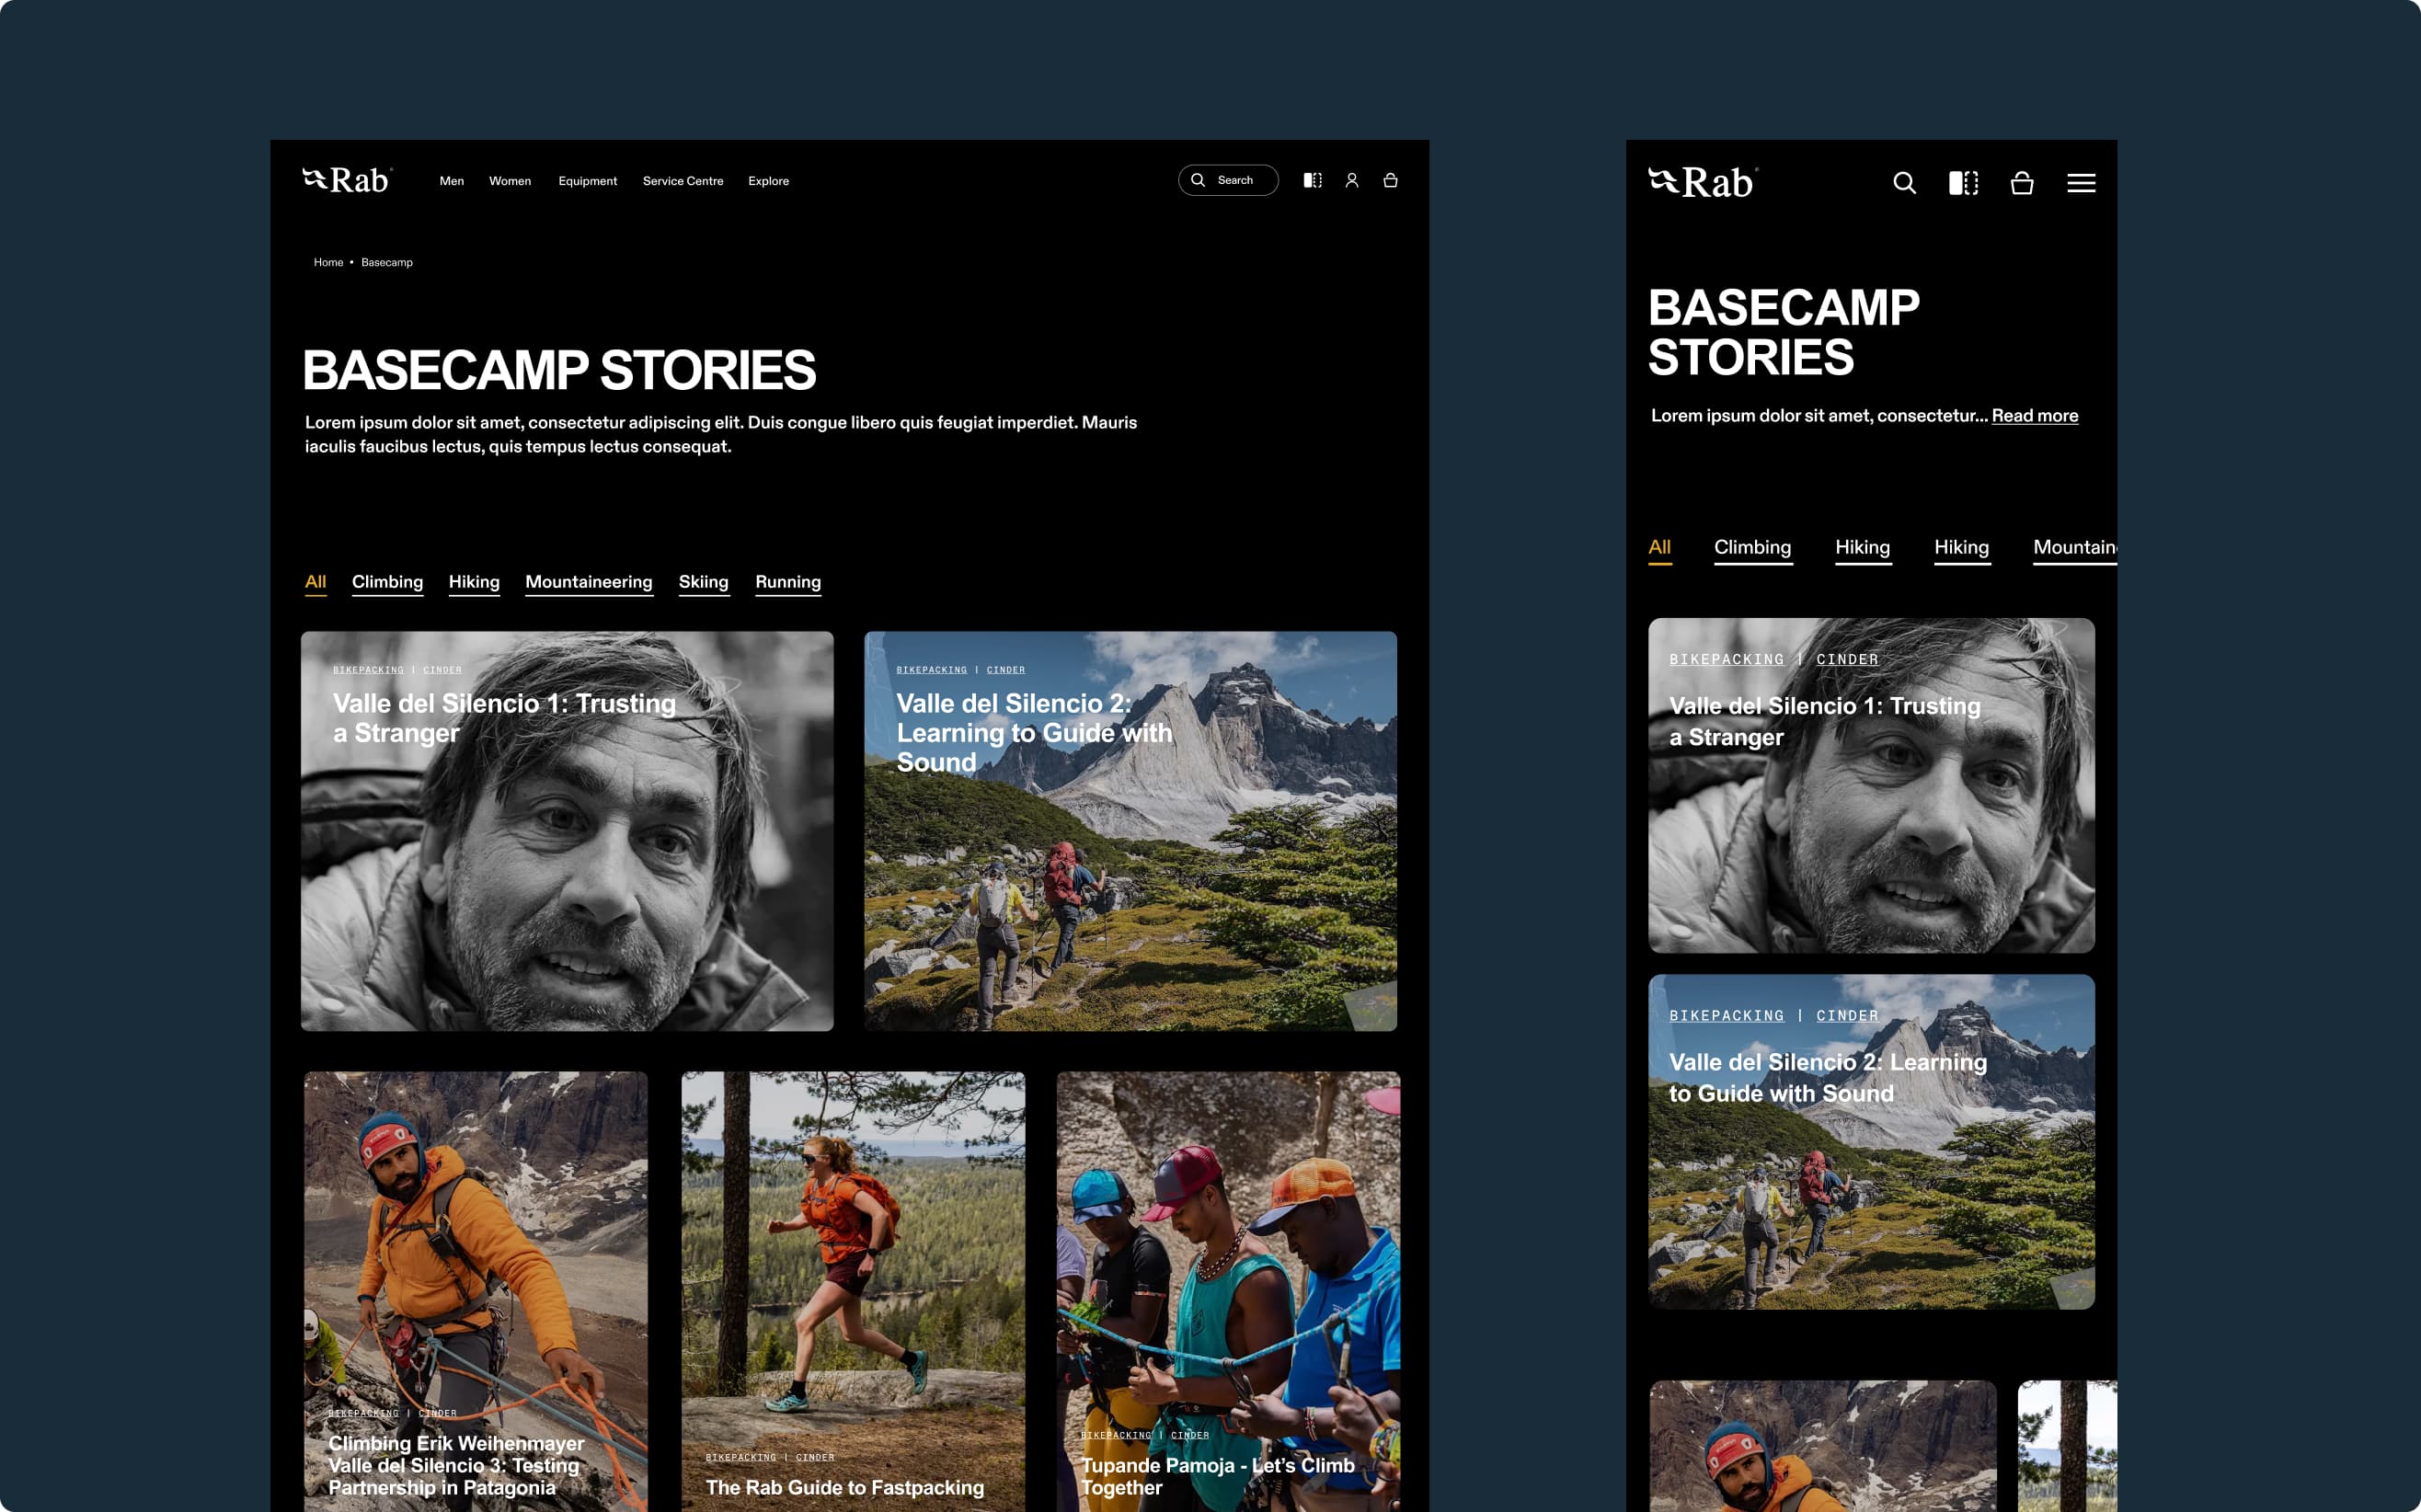Expand description with Read more link
The height and width of the screenshot is (1512, 2421).
[x=2034, y=416]
